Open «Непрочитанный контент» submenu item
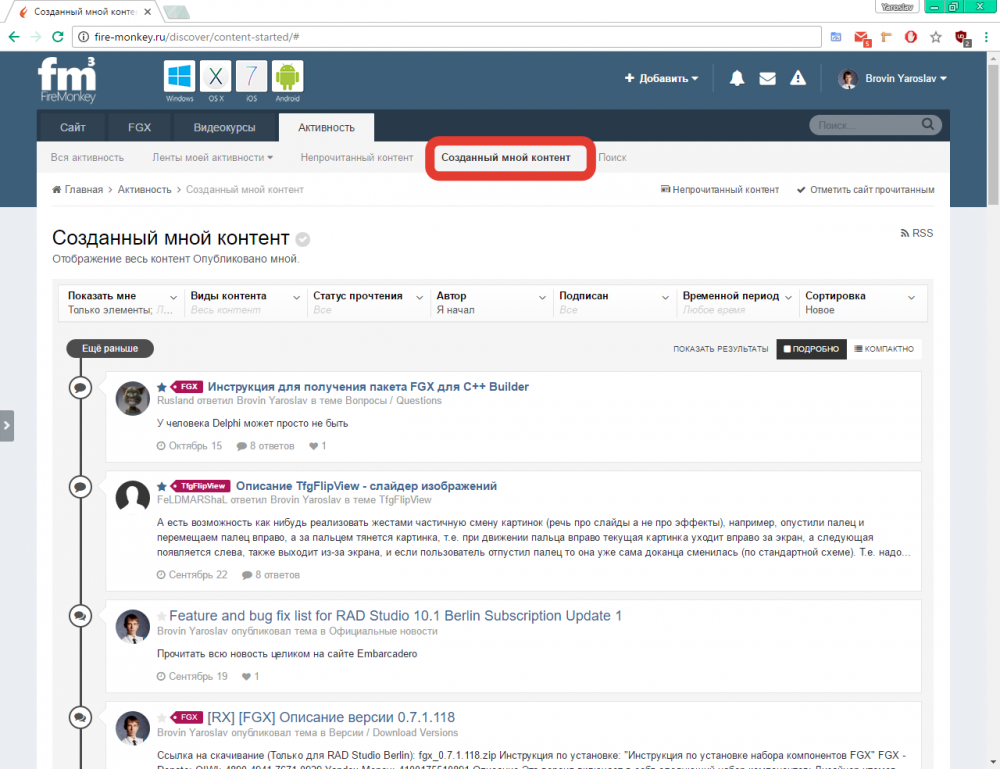Screen dimensions: 1000x769 point(357,157)
